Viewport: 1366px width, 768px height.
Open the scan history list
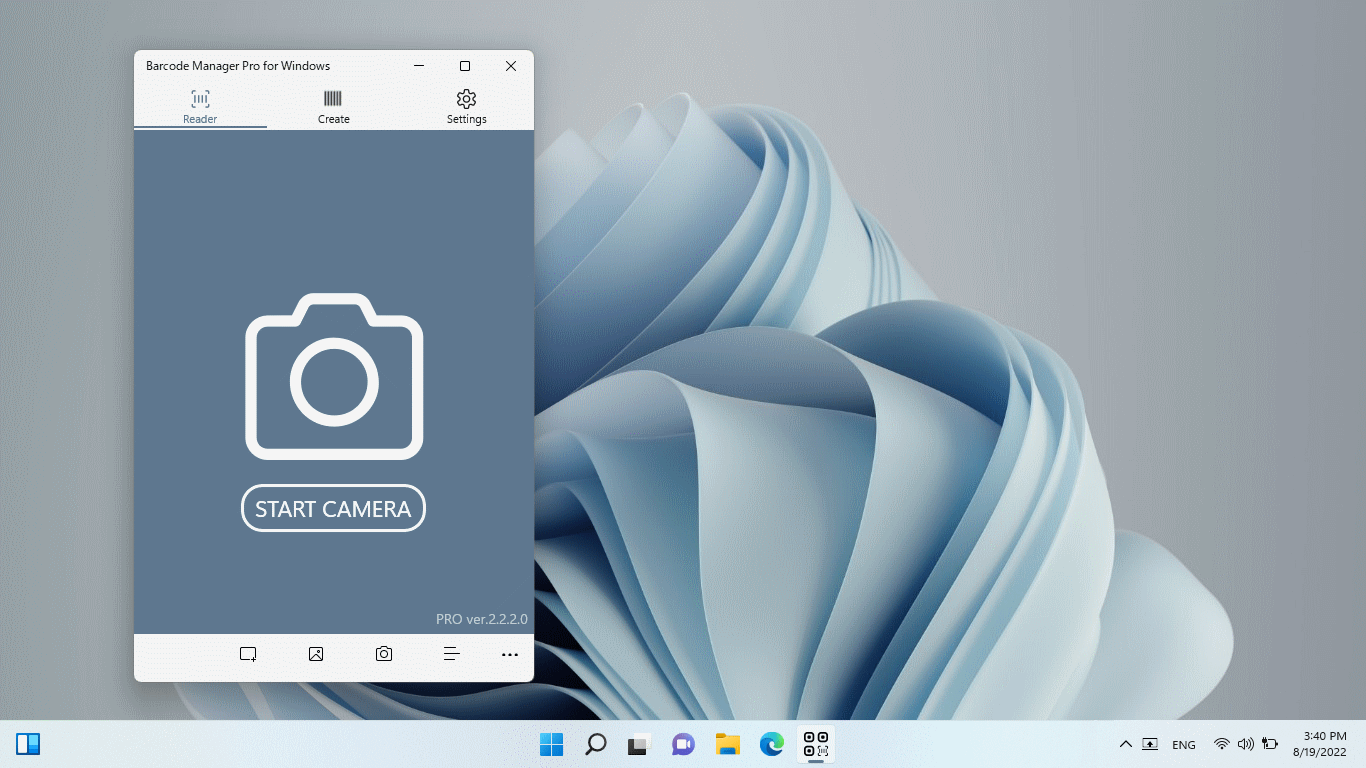click(x=451, y=654)
